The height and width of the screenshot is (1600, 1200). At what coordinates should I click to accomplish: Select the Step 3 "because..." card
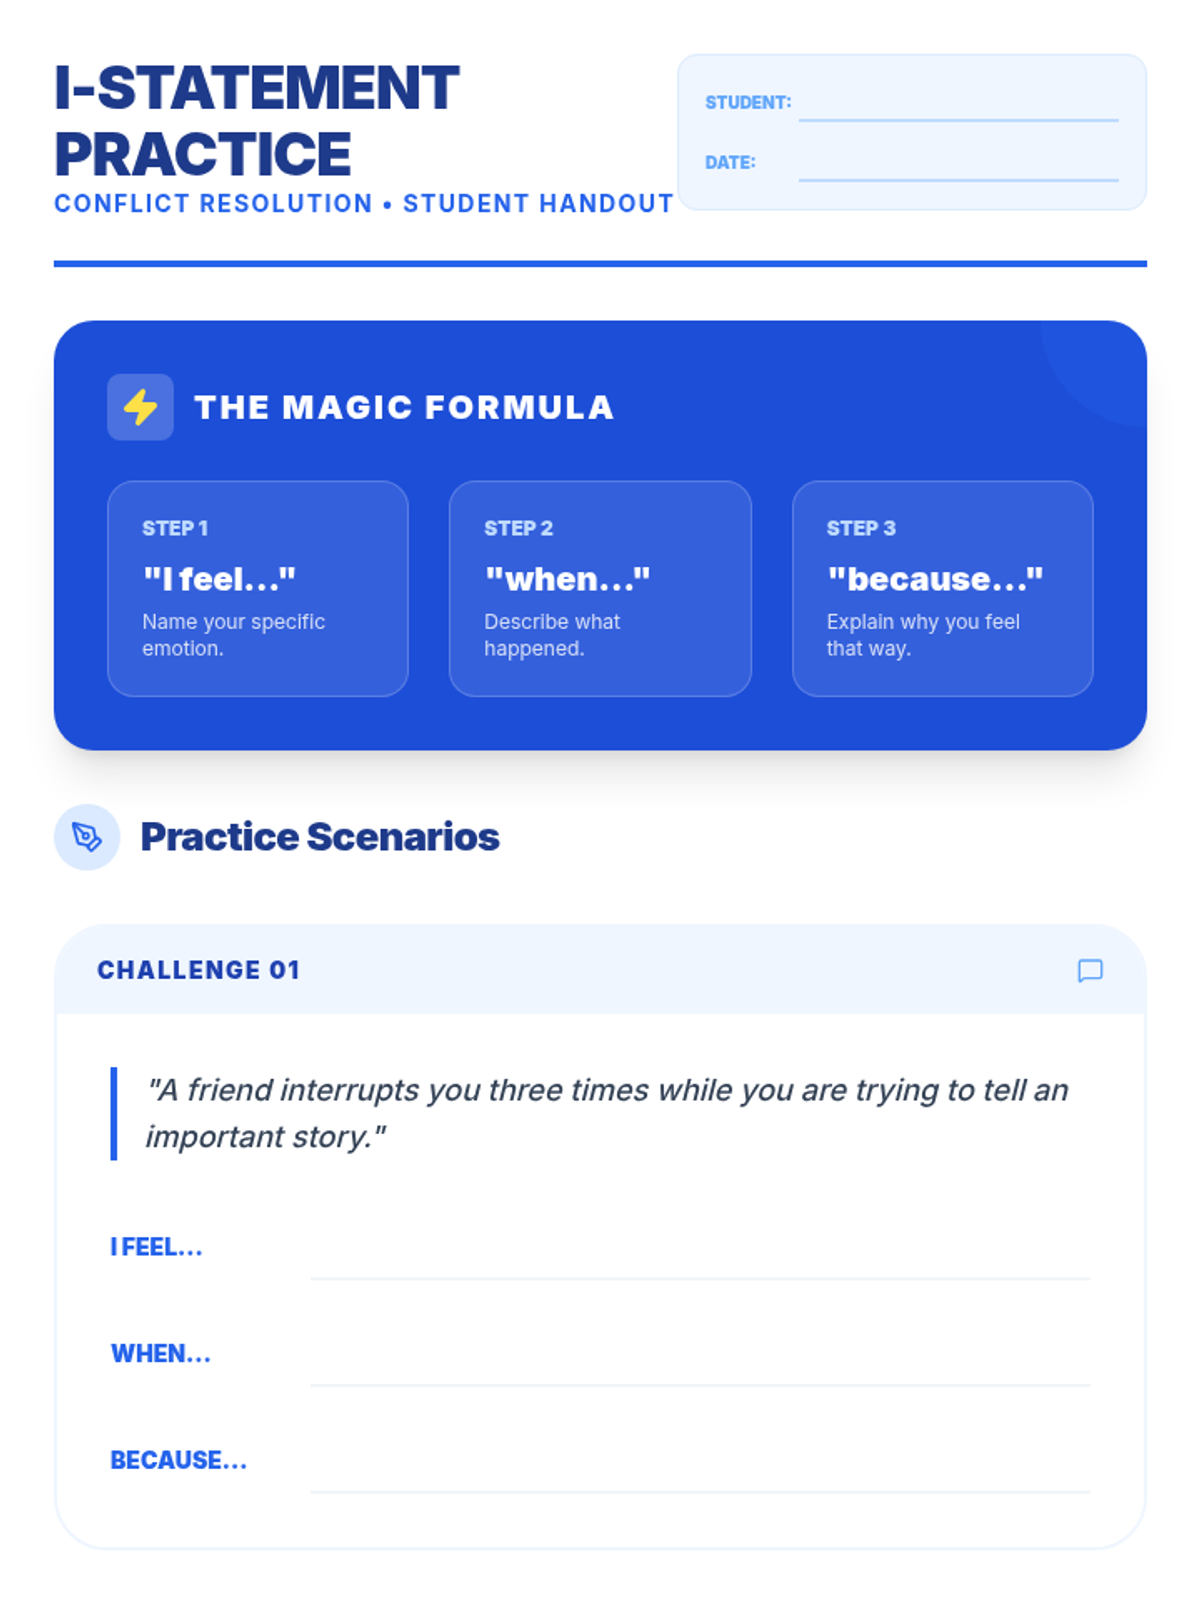(942, 588)
